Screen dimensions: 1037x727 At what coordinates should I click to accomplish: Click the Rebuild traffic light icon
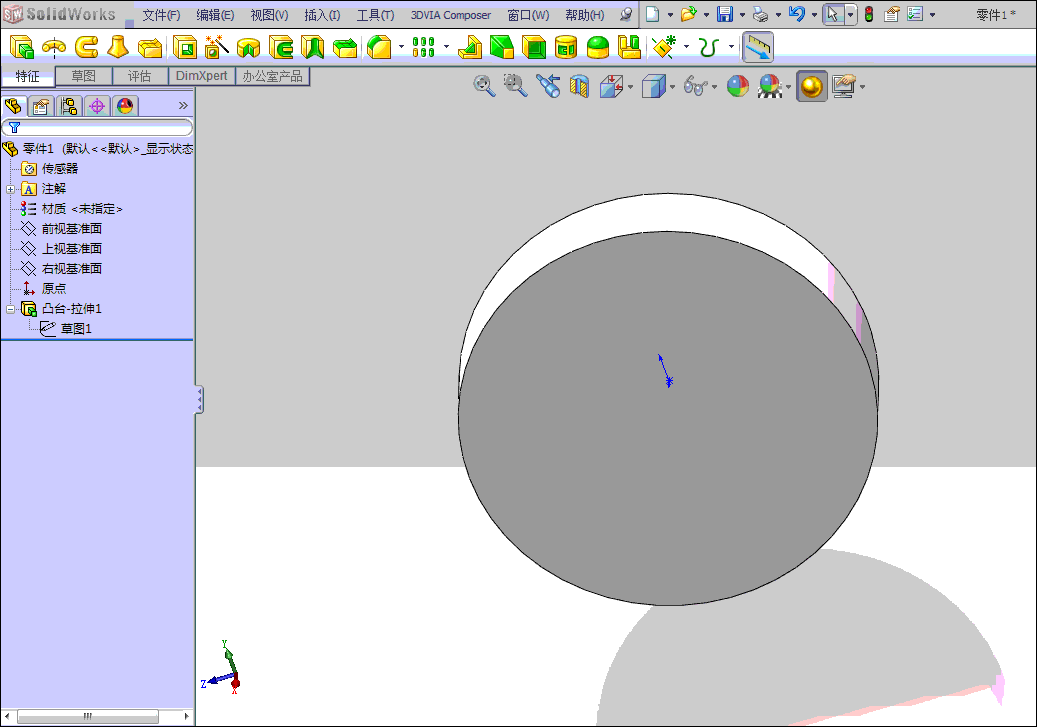(869, 14)
